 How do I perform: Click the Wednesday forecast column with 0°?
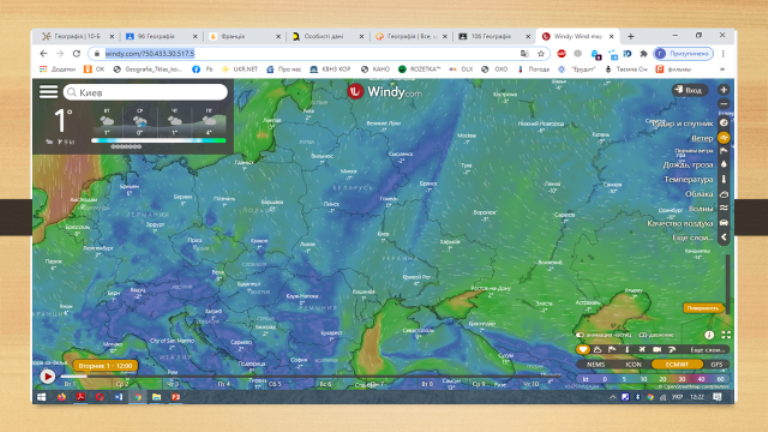coord(140,121)
